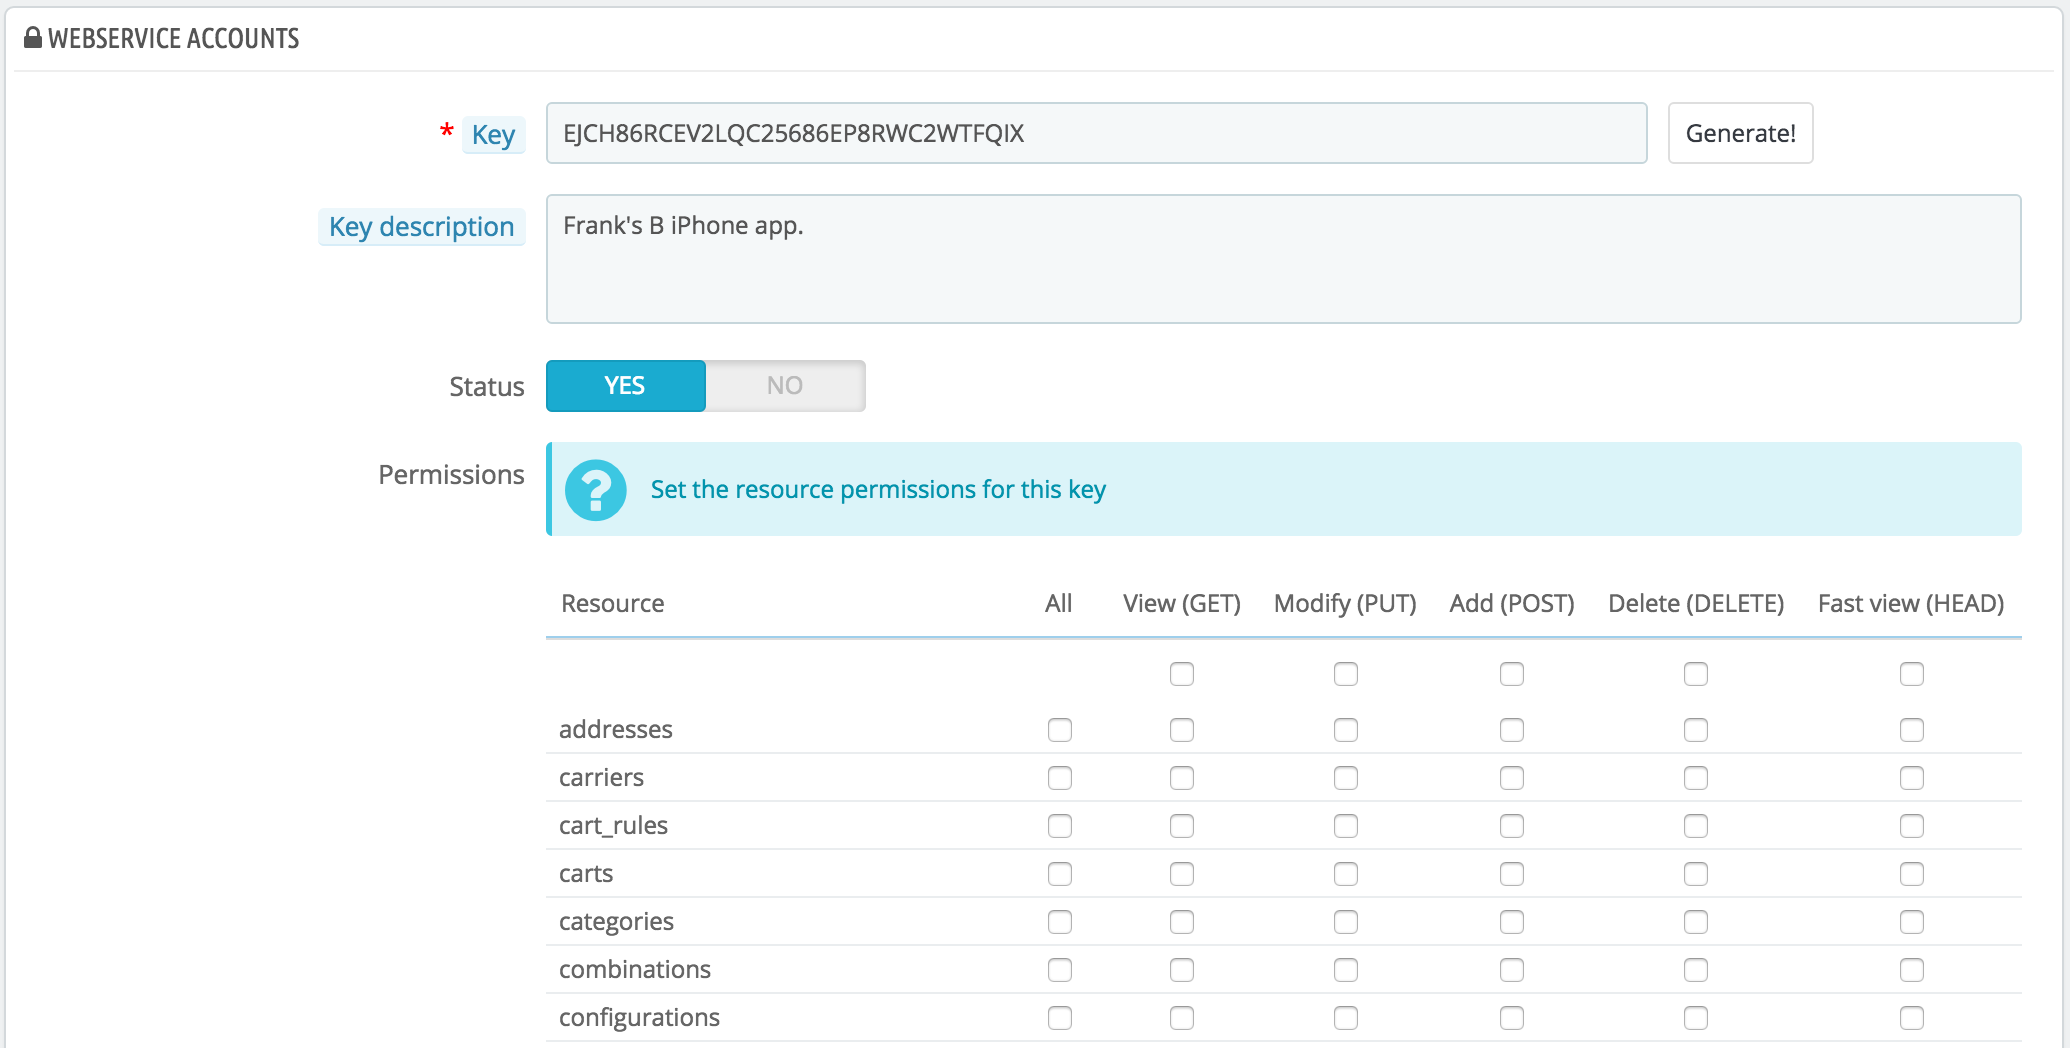Check the Modify (PUT) column header checkbox
This screenshot has width=2070, height=1048.
tap(1346, 674)
